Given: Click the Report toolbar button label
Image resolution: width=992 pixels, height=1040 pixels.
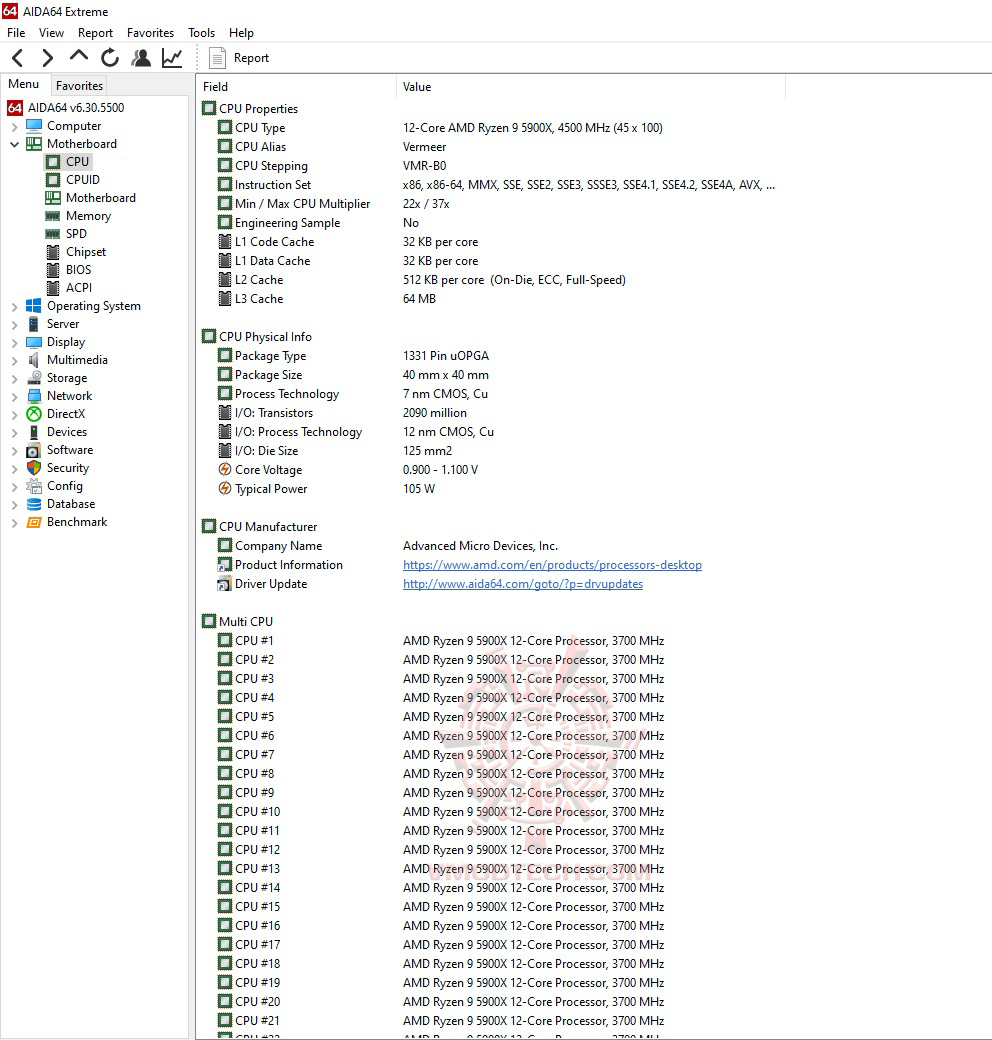Looking at the screenshot, I should click(251, 58).
